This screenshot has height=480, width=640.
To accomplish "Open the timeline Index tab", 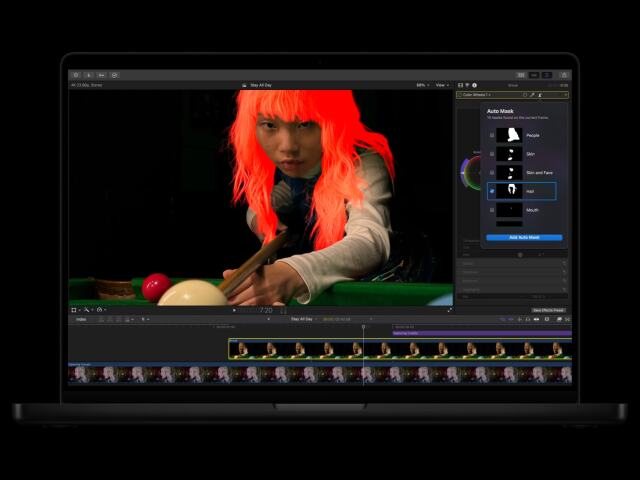I will (x=81, y=319).
